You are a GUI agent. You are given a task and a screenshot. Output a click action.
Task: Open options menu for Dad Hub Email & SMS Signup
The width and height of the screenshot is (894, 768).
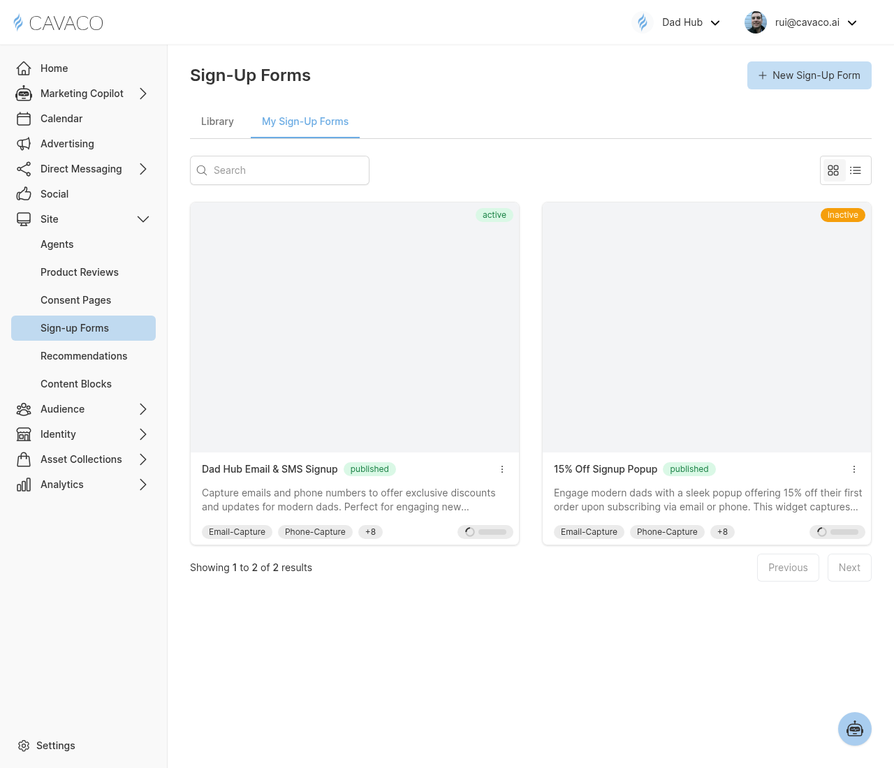coord(502,469)
